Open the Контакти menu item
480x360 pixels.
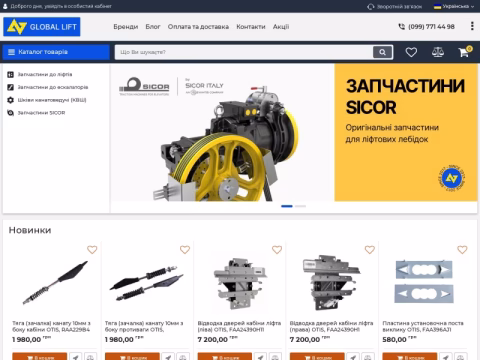point(251,27)
